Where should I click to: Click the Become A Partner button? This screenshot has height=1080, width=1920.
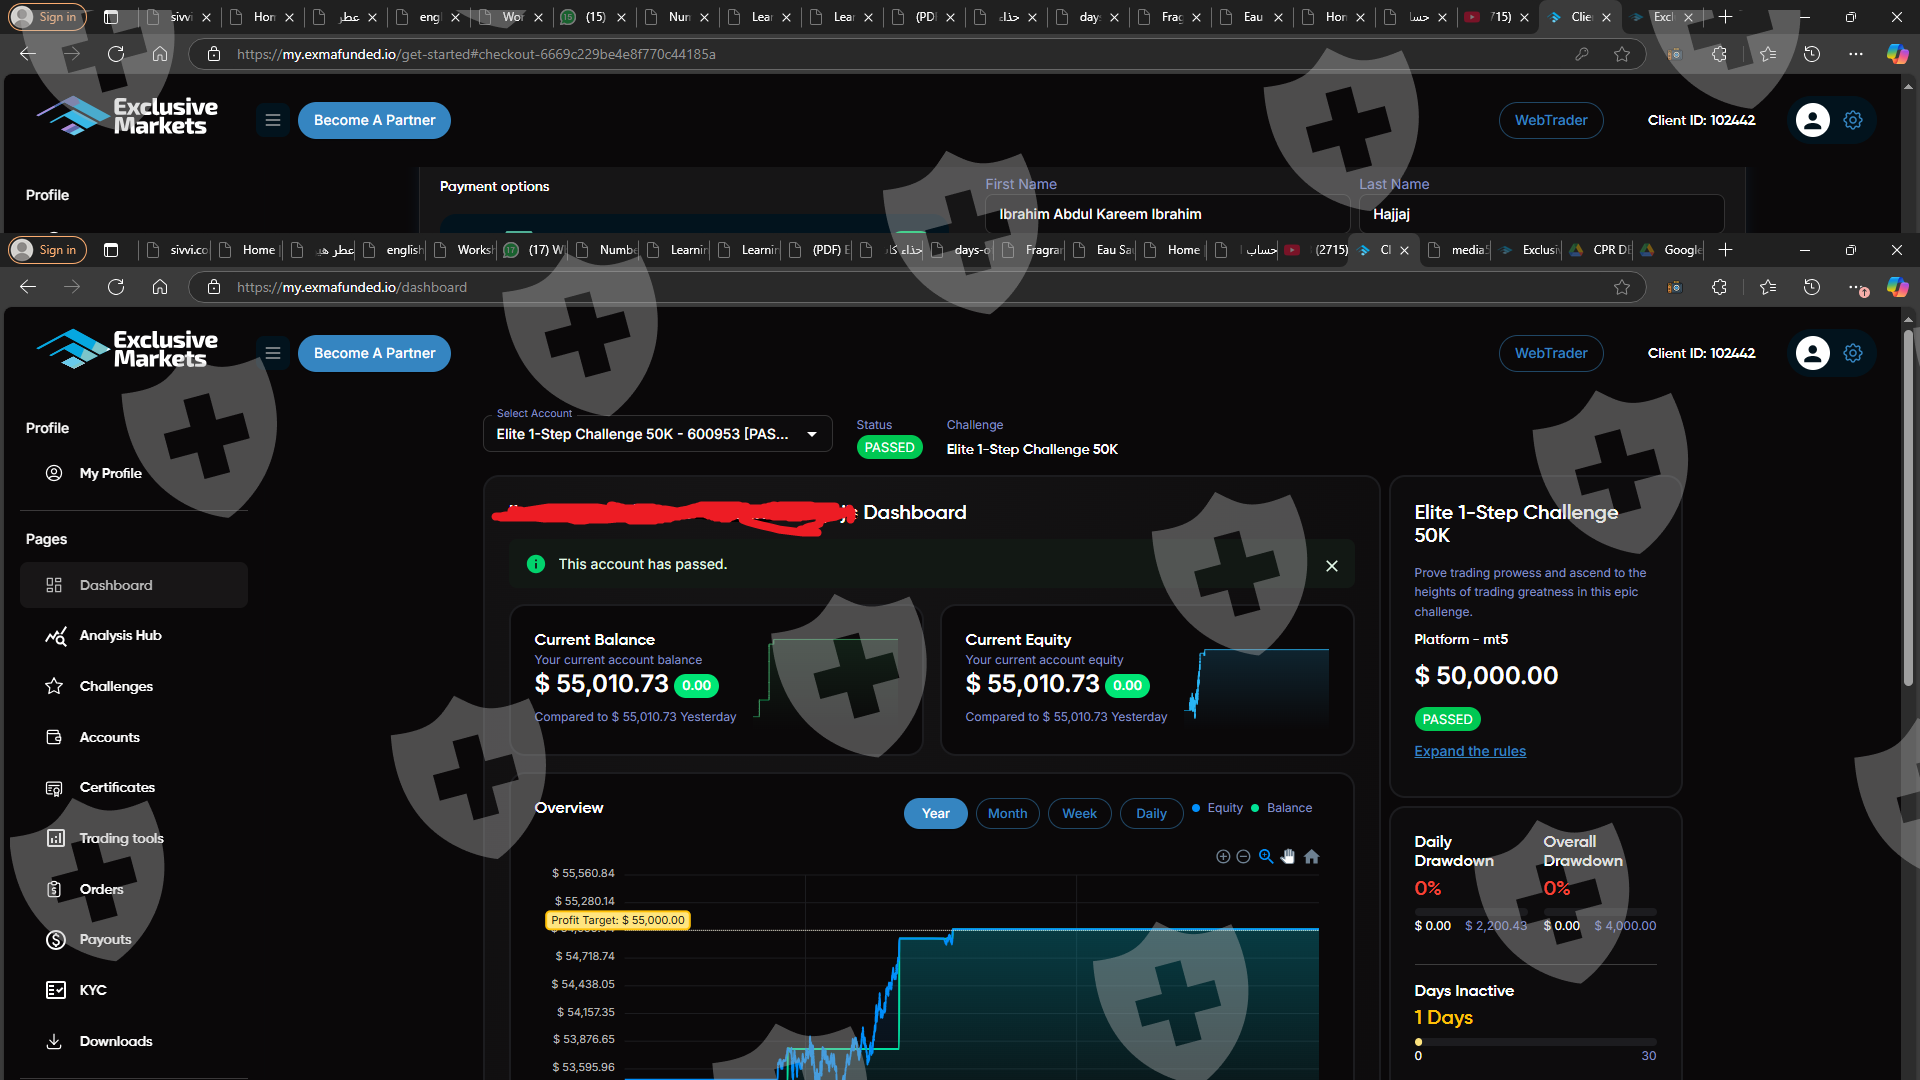point(374,353)
